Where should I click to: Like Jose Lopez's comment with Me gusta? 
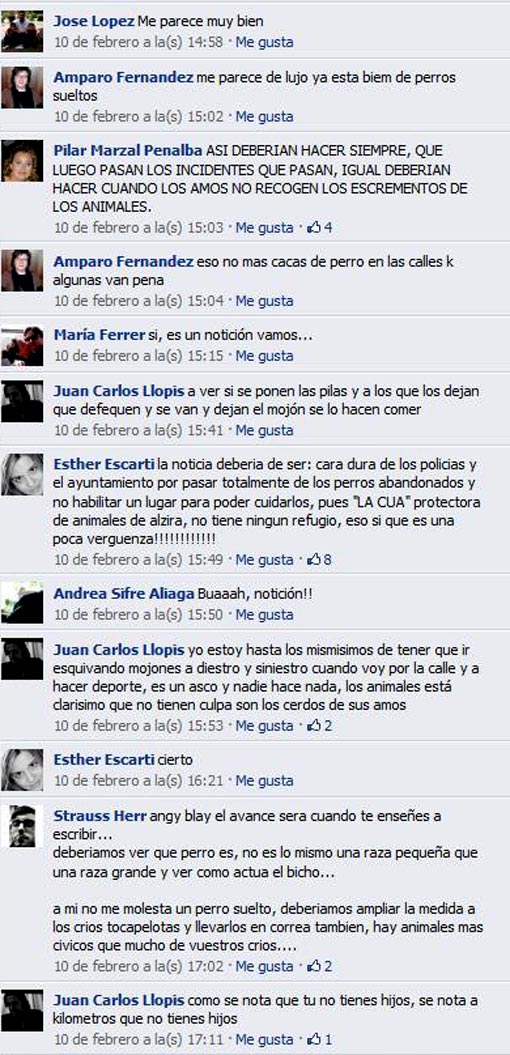[264, 42]
